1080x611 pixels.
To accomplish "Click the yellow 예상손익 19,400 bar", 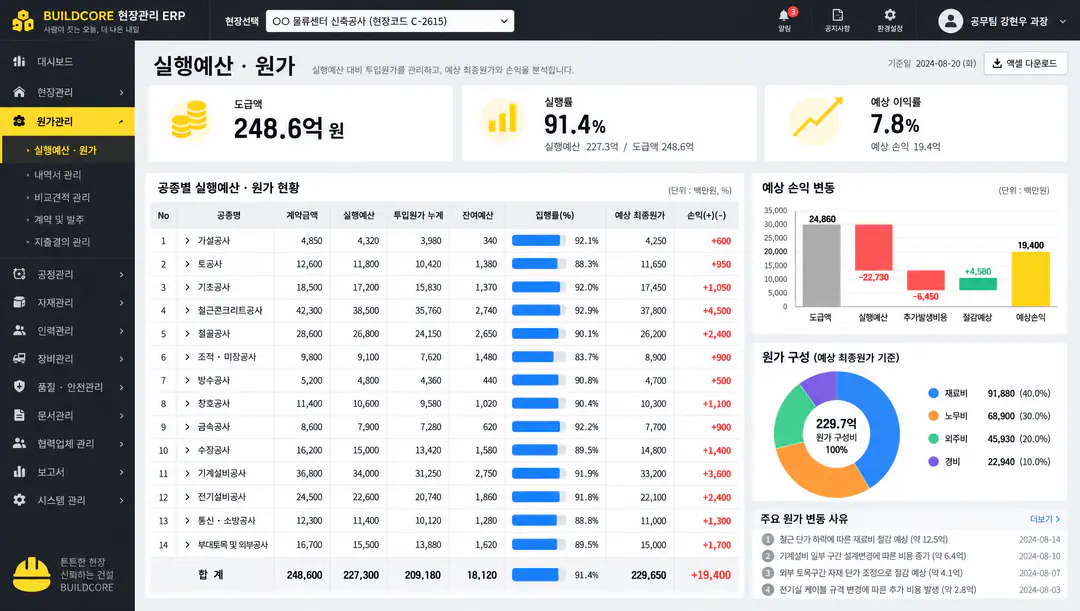I will 1030,279.
